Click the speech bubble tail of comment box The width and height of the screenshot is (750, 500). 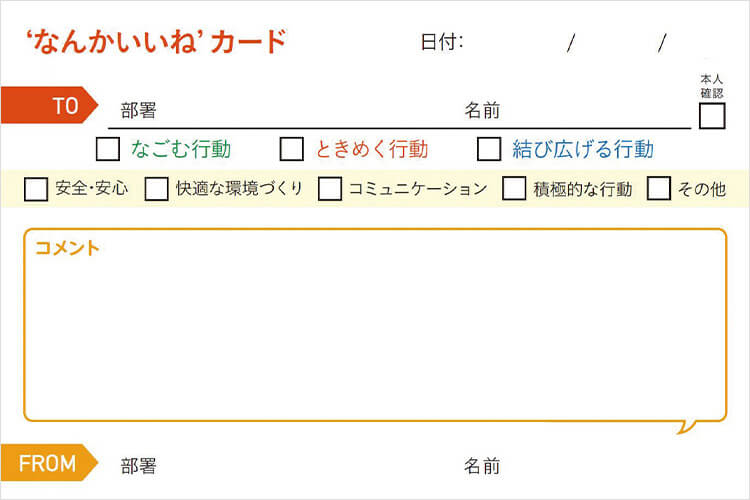(687, 427)
